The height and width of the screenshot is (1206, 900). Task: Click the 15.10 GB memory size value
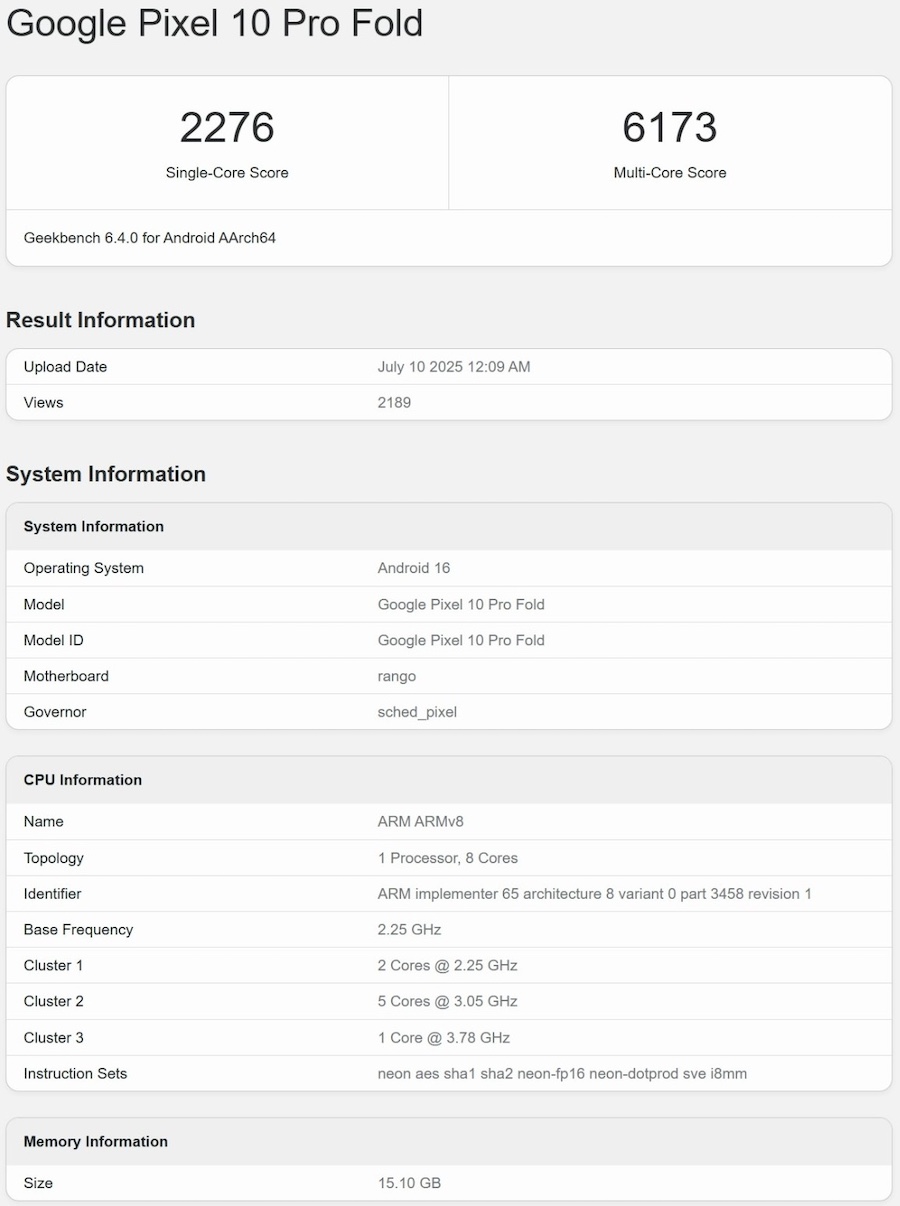click(409, 1183)
